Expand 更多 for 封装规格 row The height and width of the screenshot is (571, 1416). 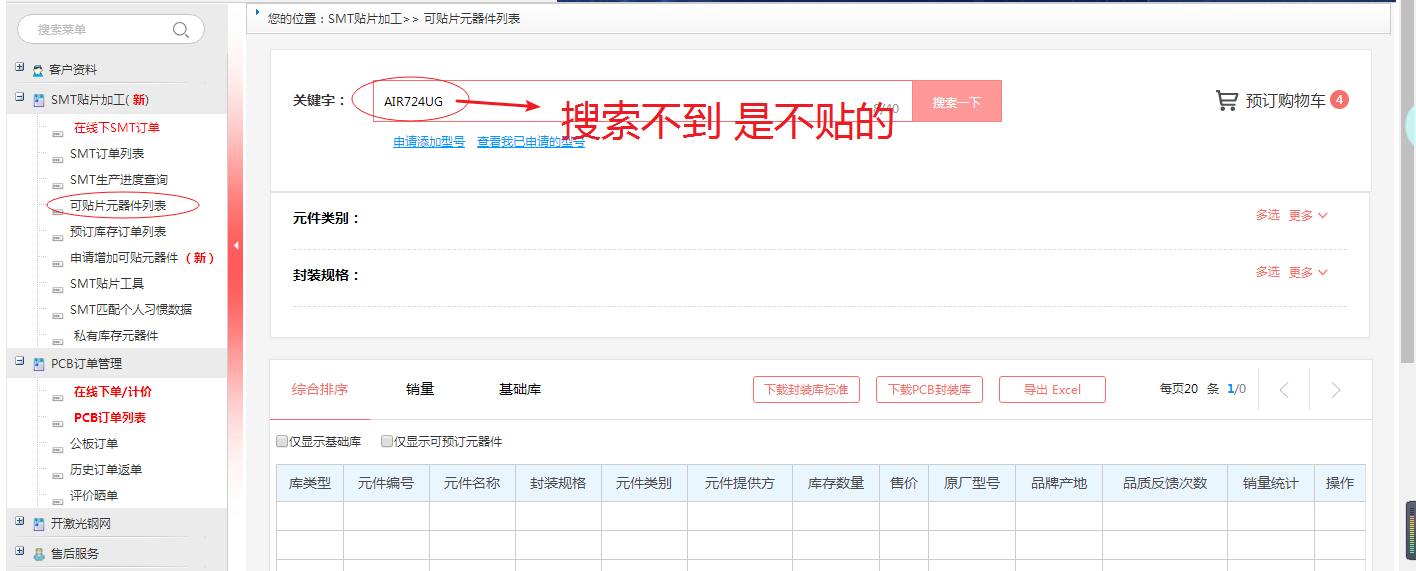click(x=1307, y=272)
